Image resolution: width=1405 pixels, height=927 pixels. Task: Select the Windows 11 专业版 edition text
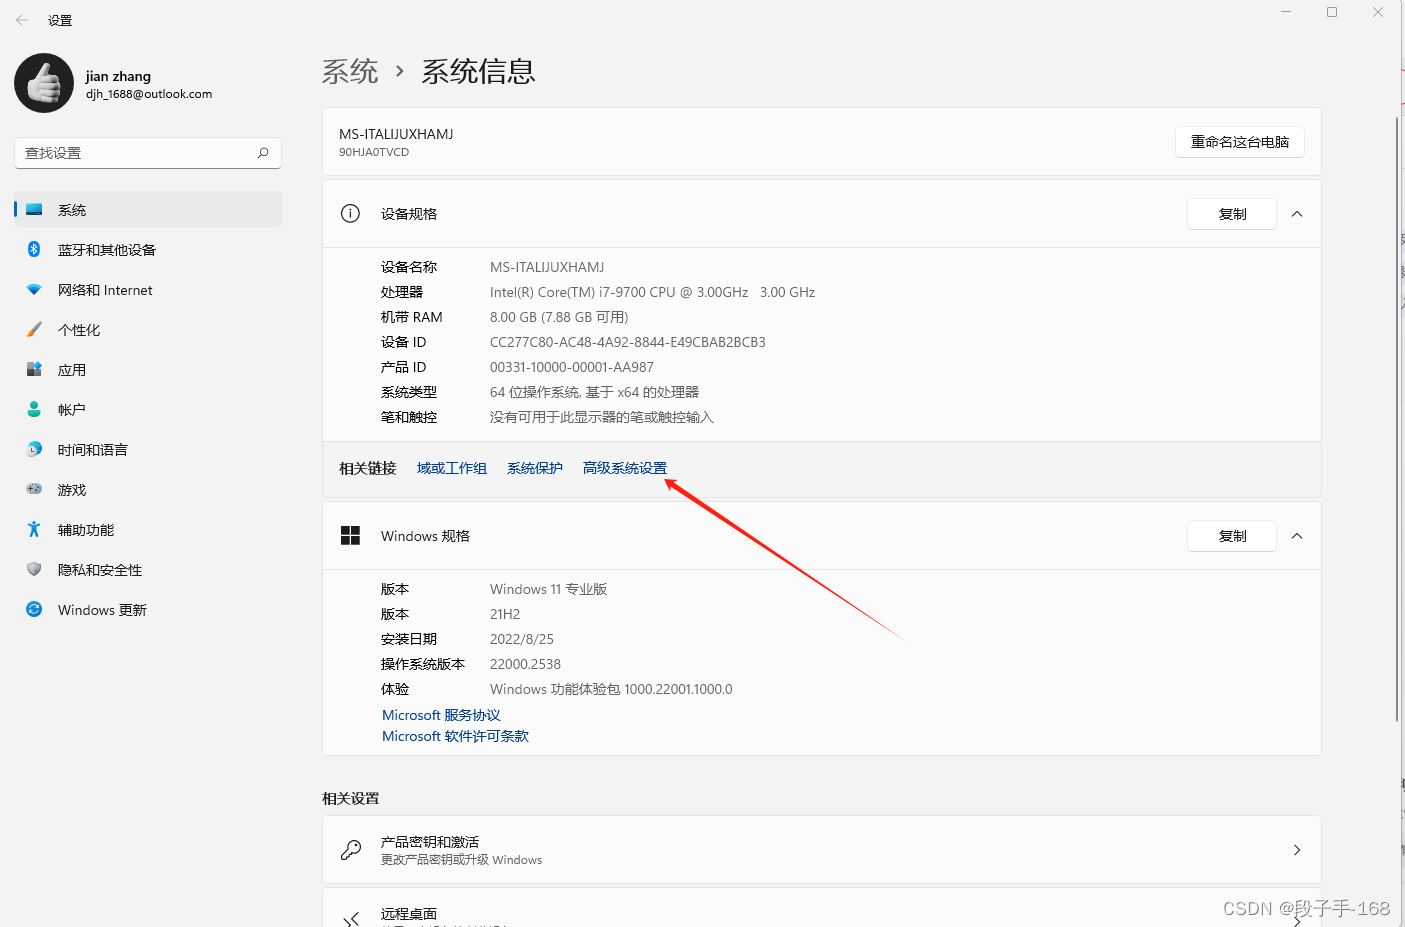(x=549, y=589)
